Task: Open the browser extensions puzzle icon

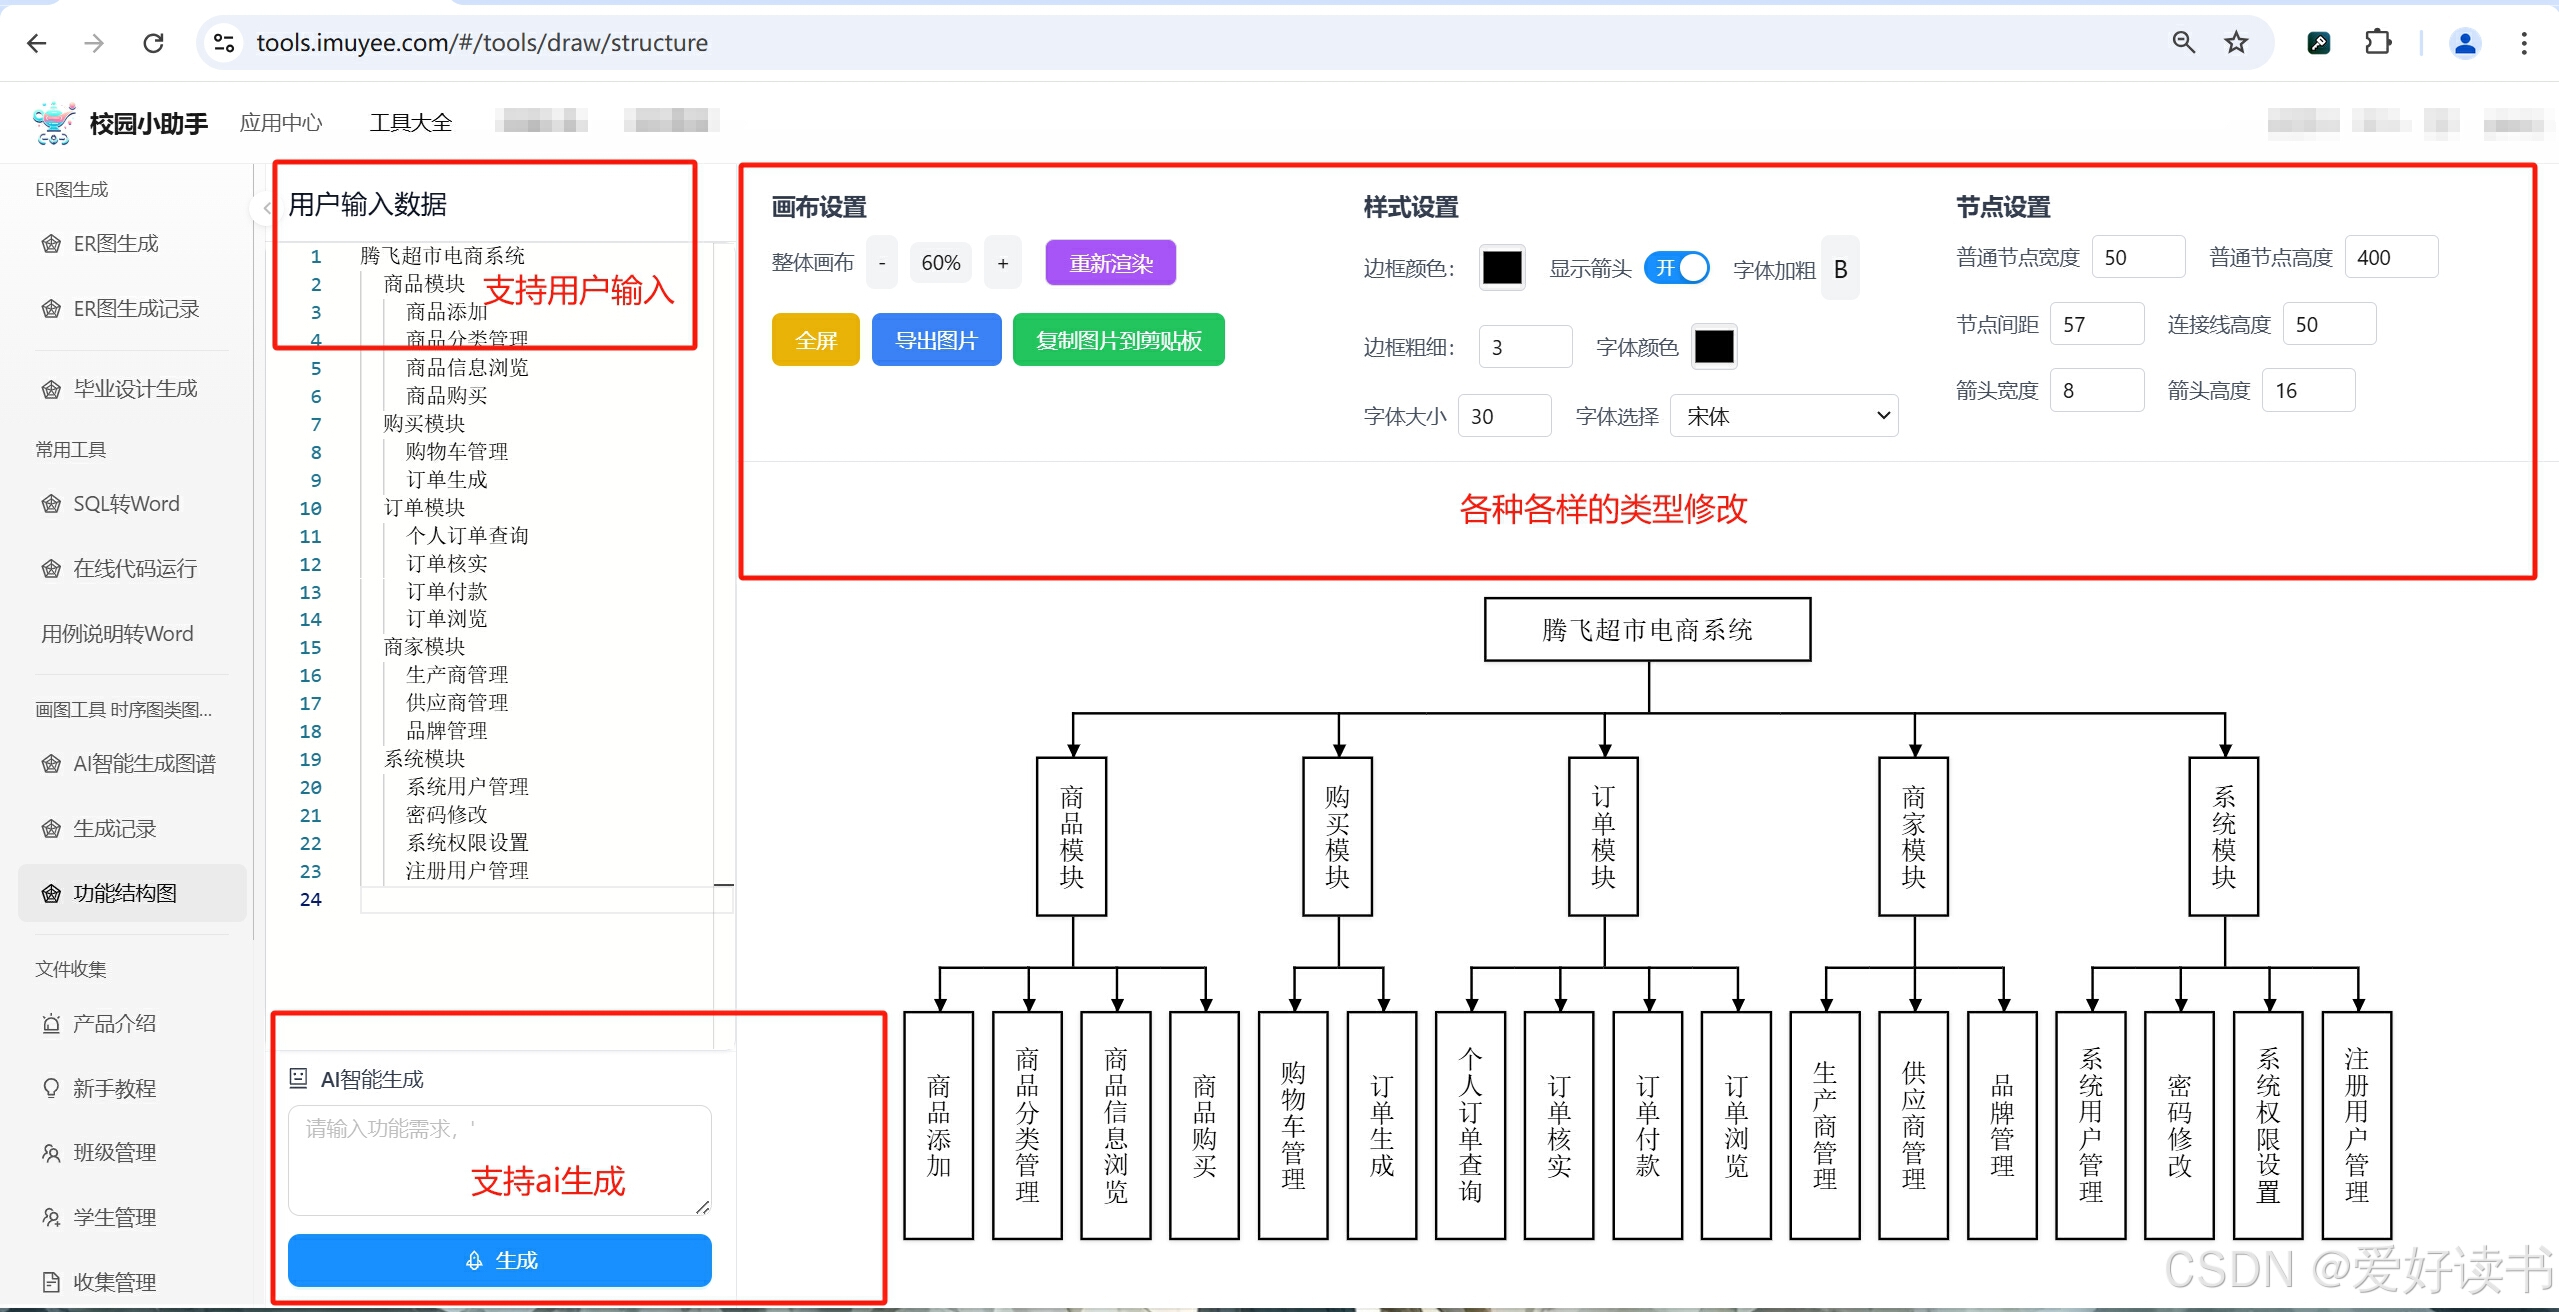Action: (2377, 43)
